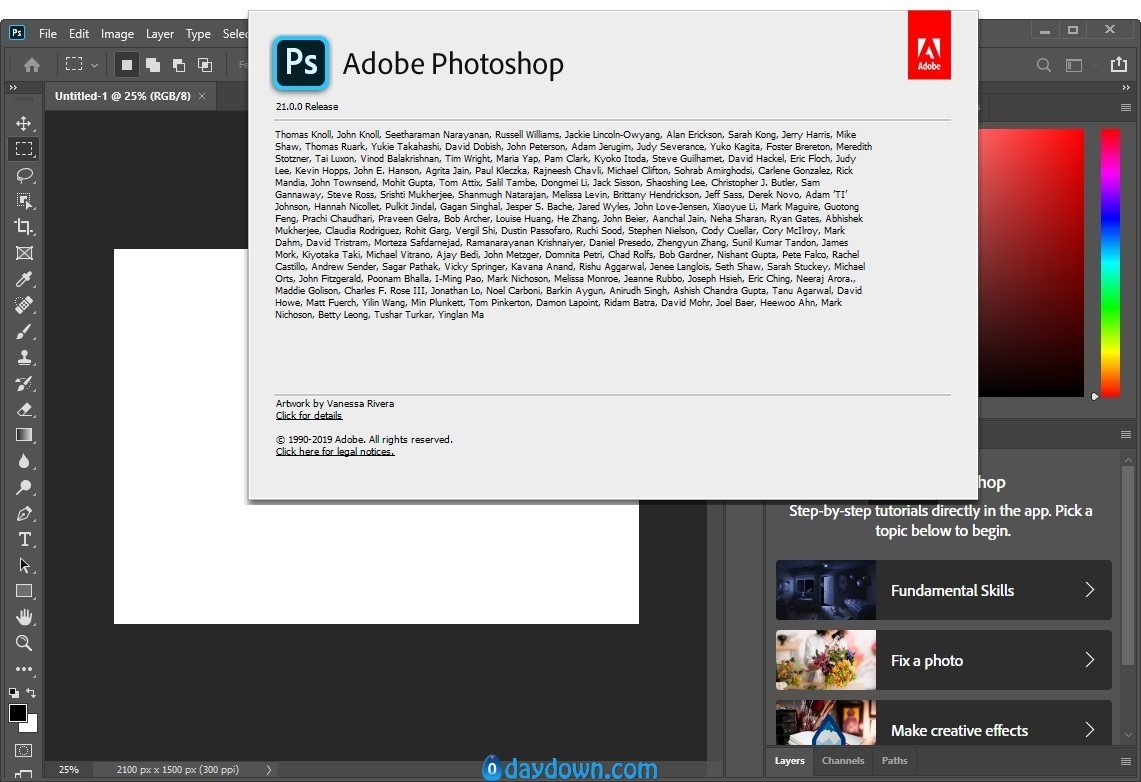The width and height of the screenshot is (1141, 782).
Task: Select the Lasso tool
Action: pos(24,175)
